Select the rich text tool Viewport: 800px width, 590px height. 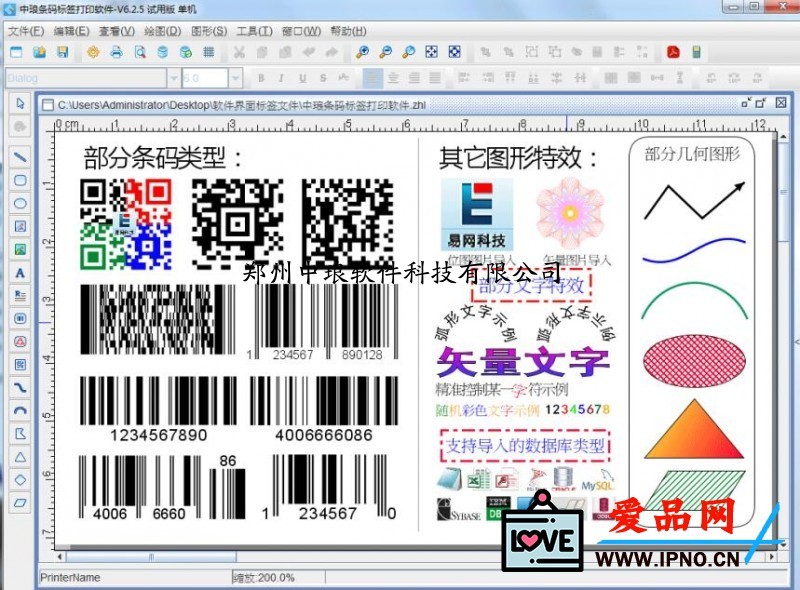20,296
